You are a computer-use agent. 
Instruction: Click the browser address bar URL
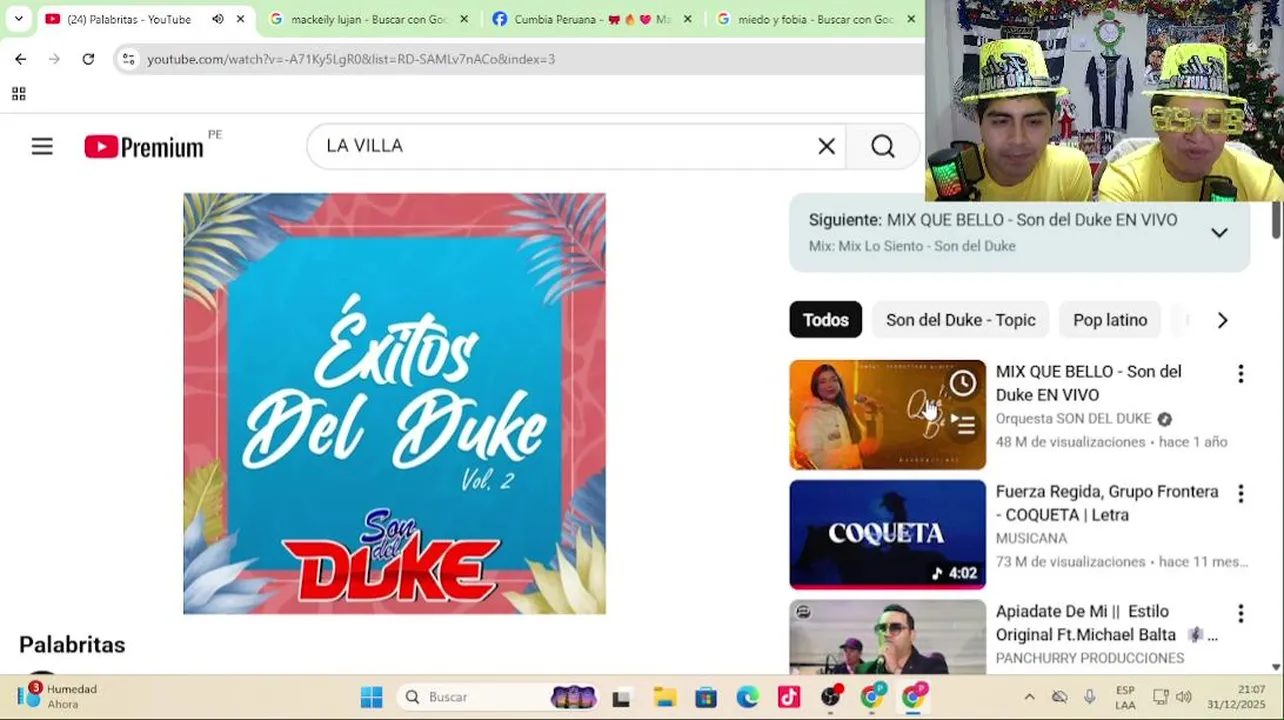click(351, 59)
